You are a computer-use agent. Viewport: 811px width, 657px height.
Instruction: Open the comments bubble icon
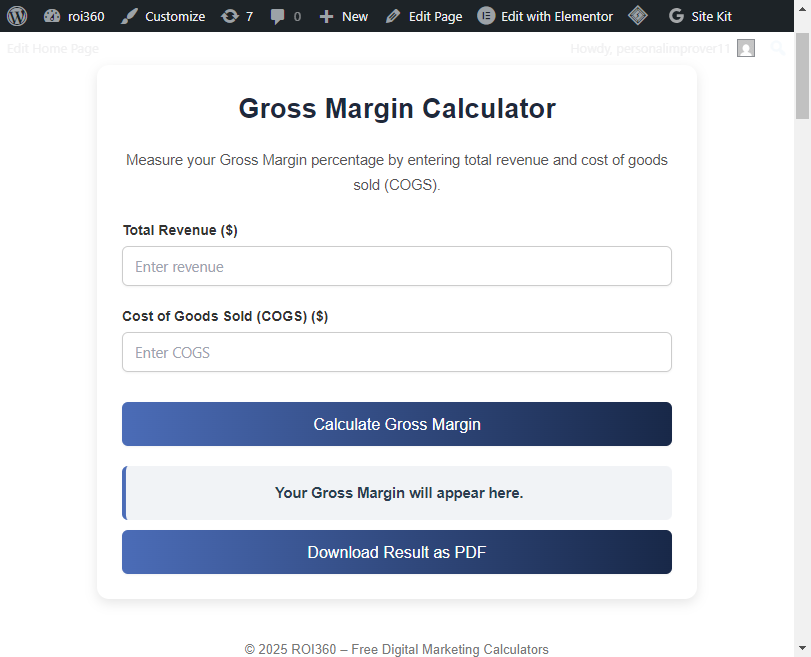[285, 16]
